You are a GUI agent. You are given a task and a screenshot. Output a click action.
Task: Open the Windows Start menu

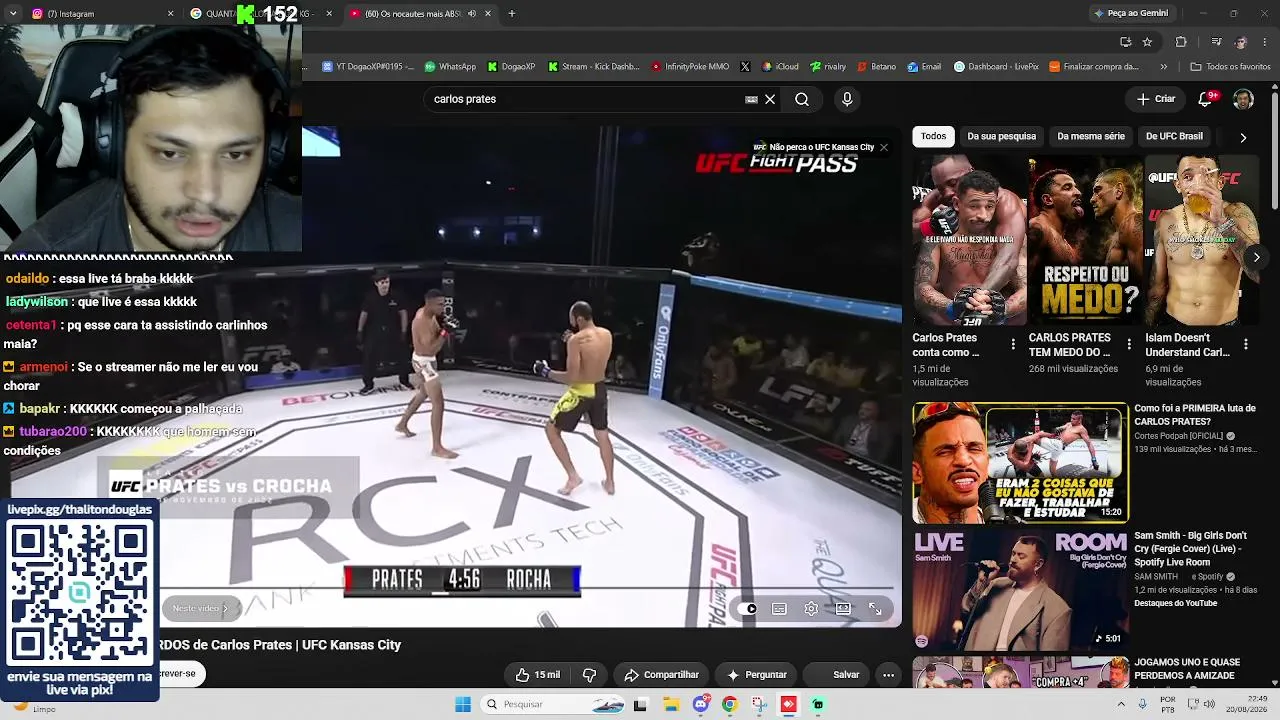[x=463, y=704]
